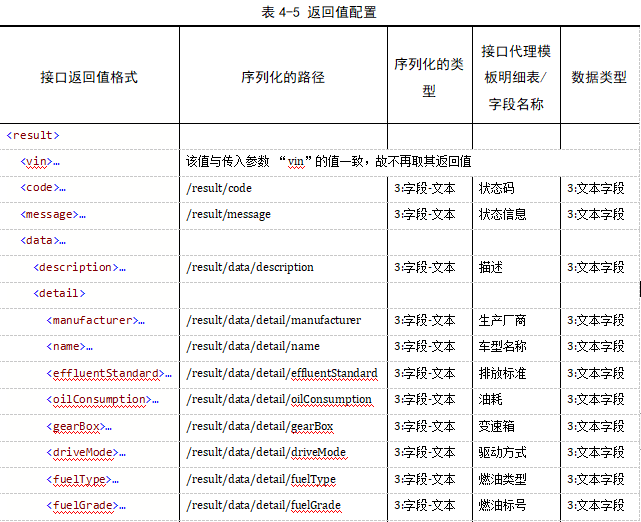The image size is (641, 522).
Task: Click the '序列化的类型' header cell
Action: pos(429,77)
